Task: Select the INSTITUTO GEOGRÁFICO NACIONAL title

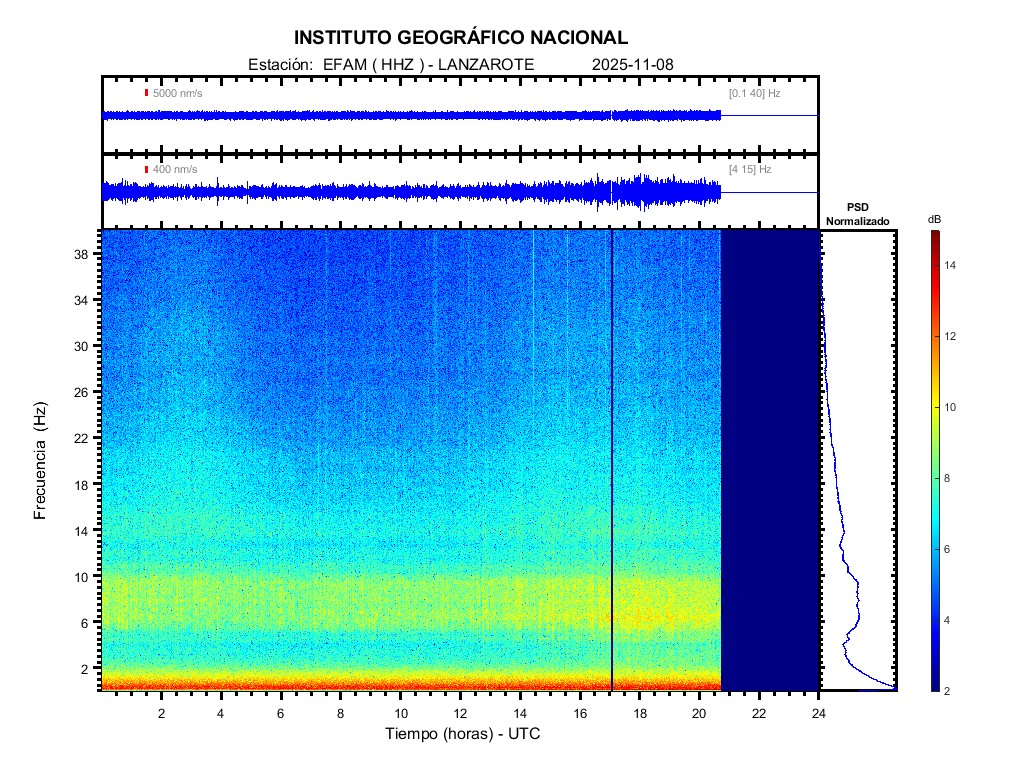Action: tap(460, 38)
